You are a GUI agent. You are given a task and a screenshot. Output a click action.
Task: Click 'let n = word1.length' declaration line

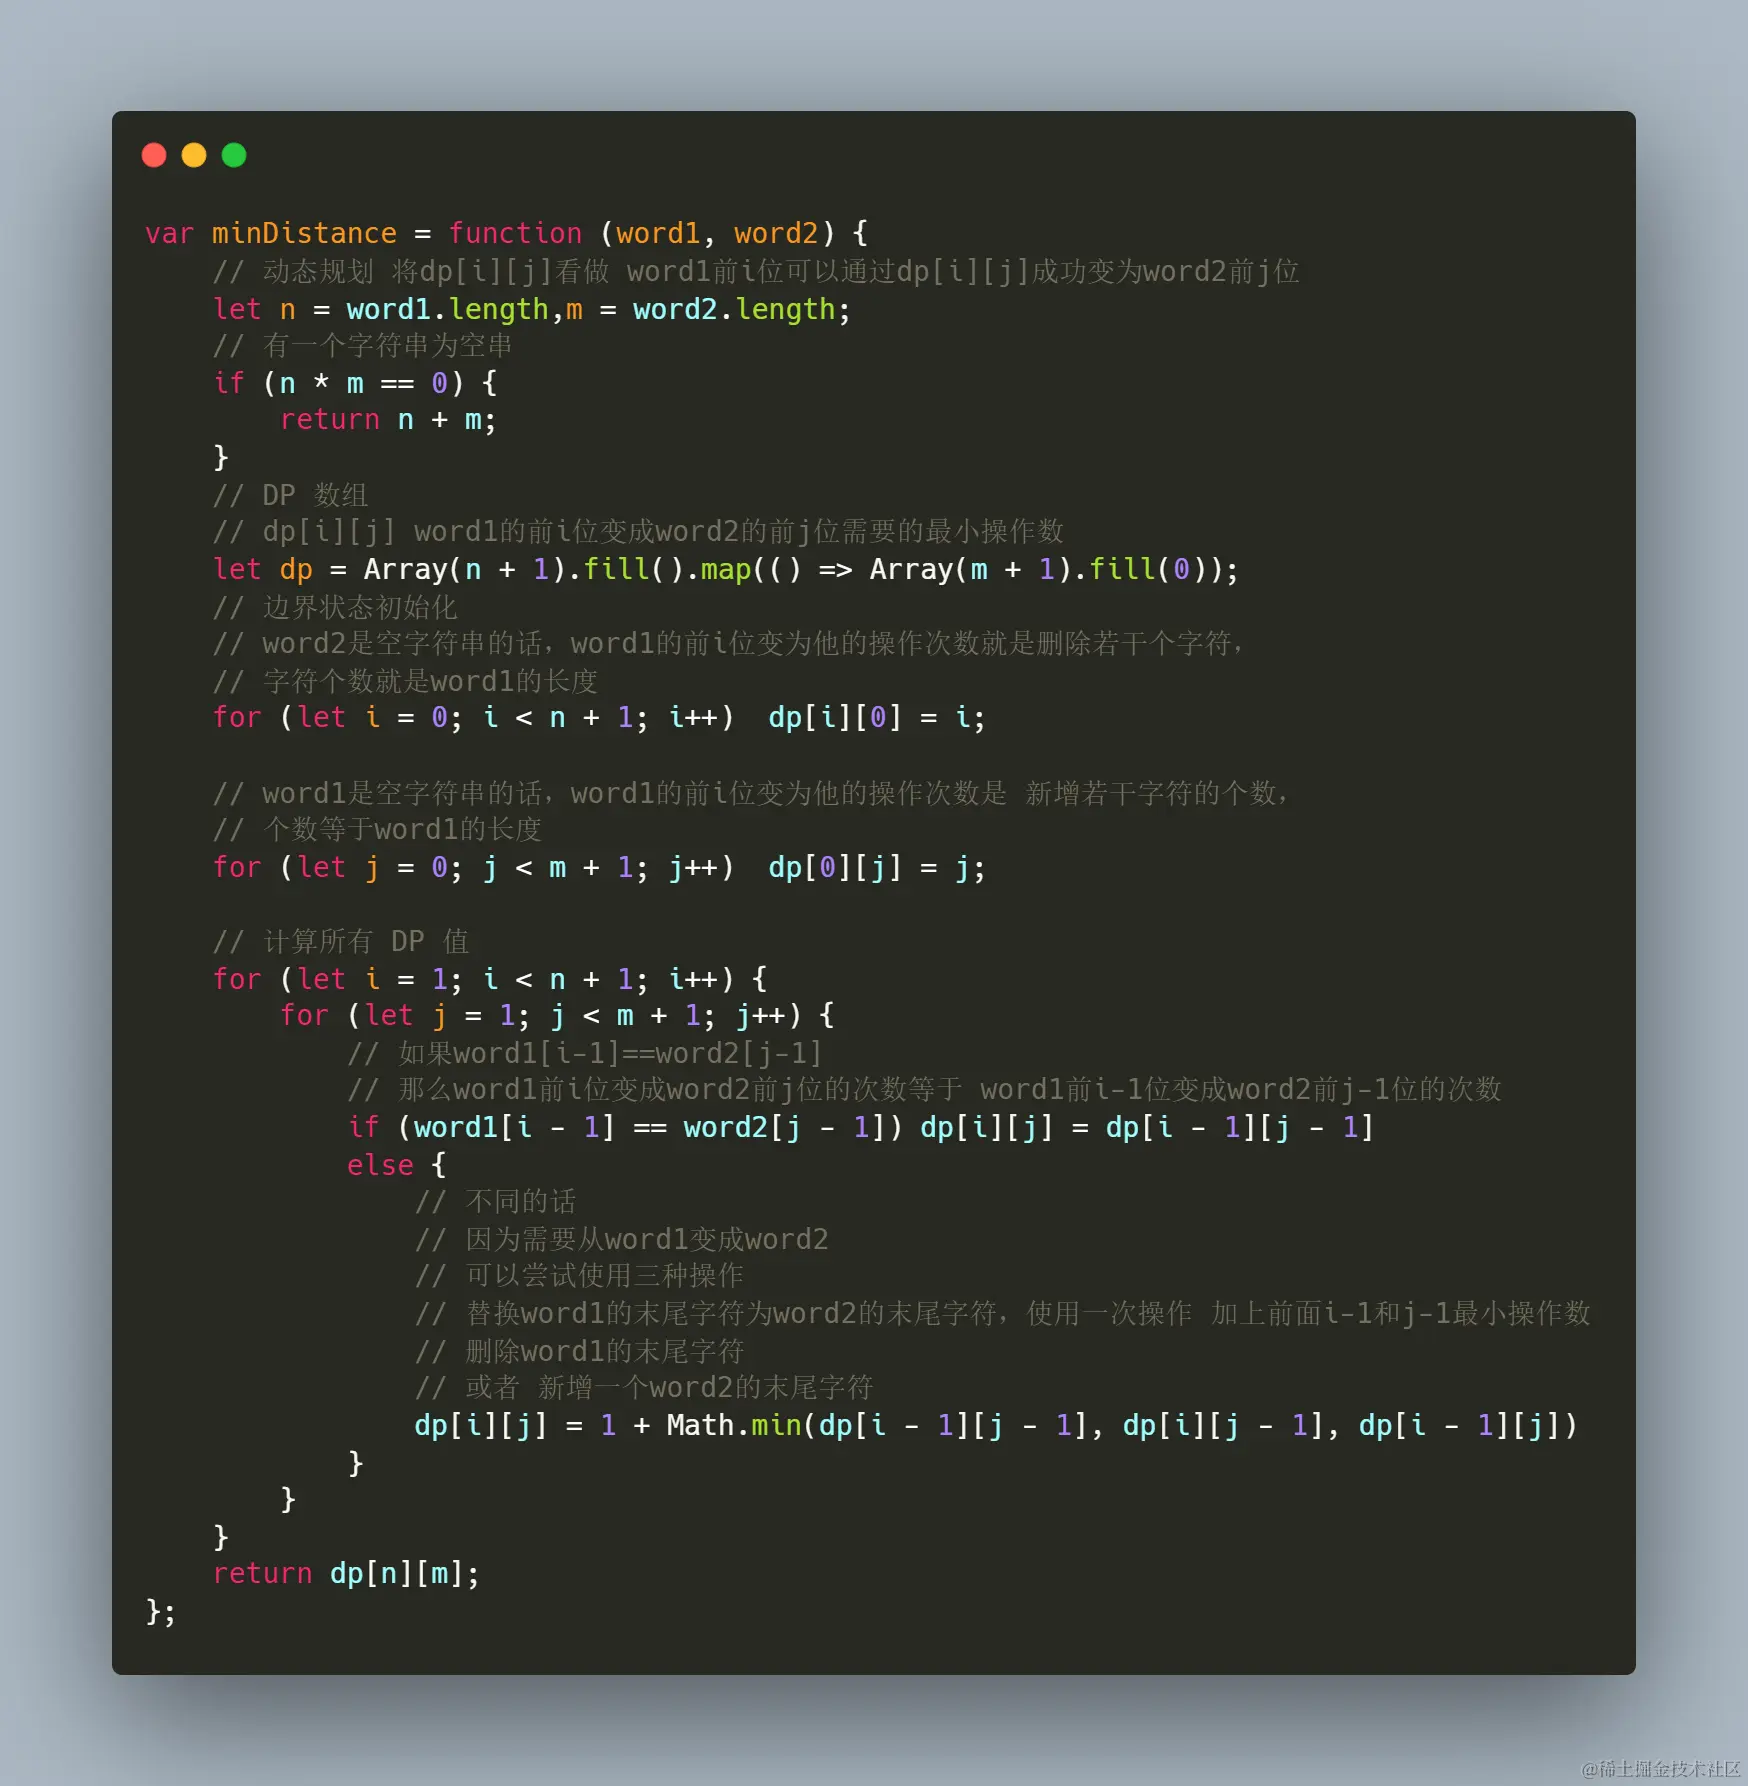point(532,309)
